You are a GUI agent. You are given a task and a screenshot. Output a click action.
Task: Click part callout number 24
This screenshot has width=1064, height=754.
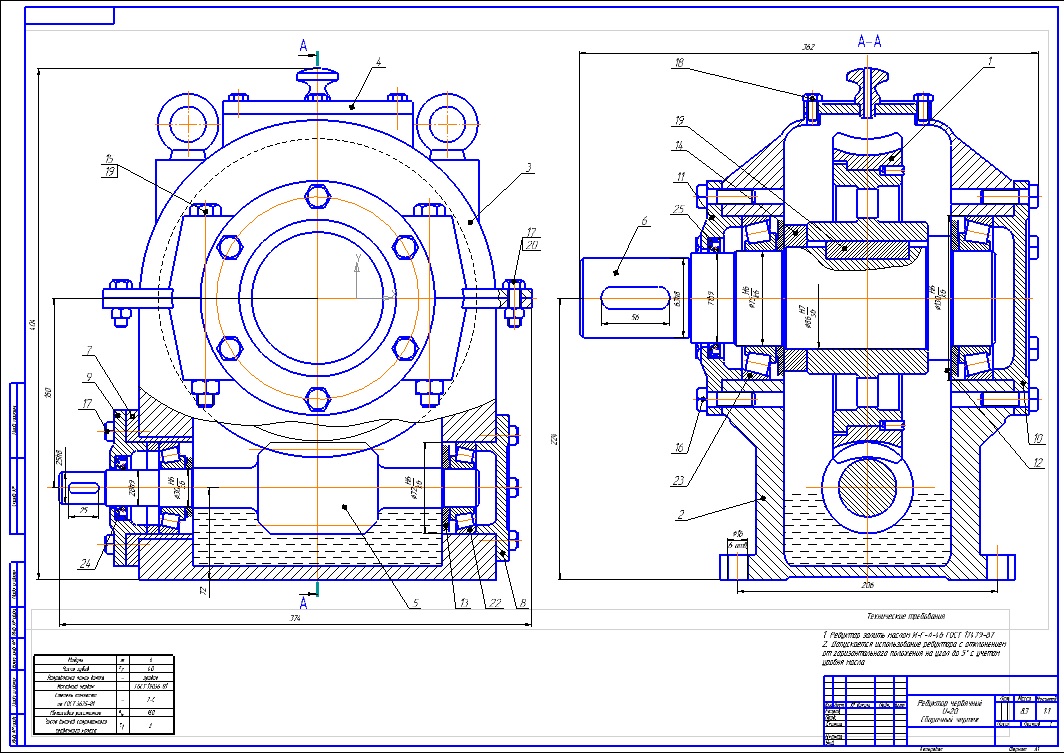(85, 563)
